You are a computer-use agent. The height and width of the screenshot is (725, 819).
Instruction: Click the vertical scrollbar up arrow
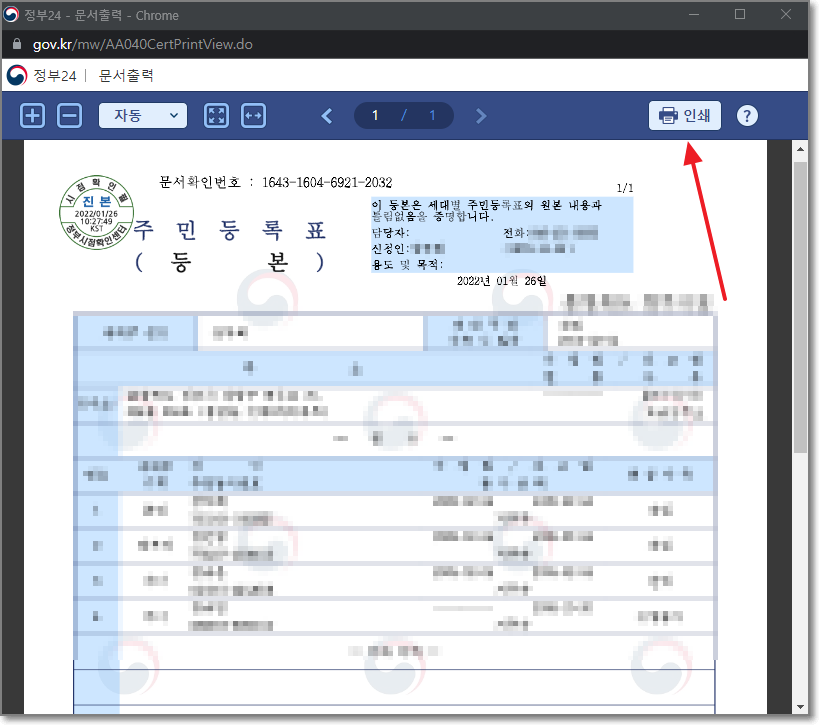pos(800,148)
